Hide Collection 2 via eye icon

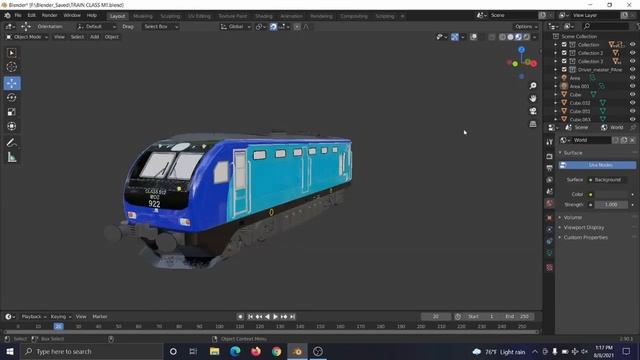pos(632,53)
